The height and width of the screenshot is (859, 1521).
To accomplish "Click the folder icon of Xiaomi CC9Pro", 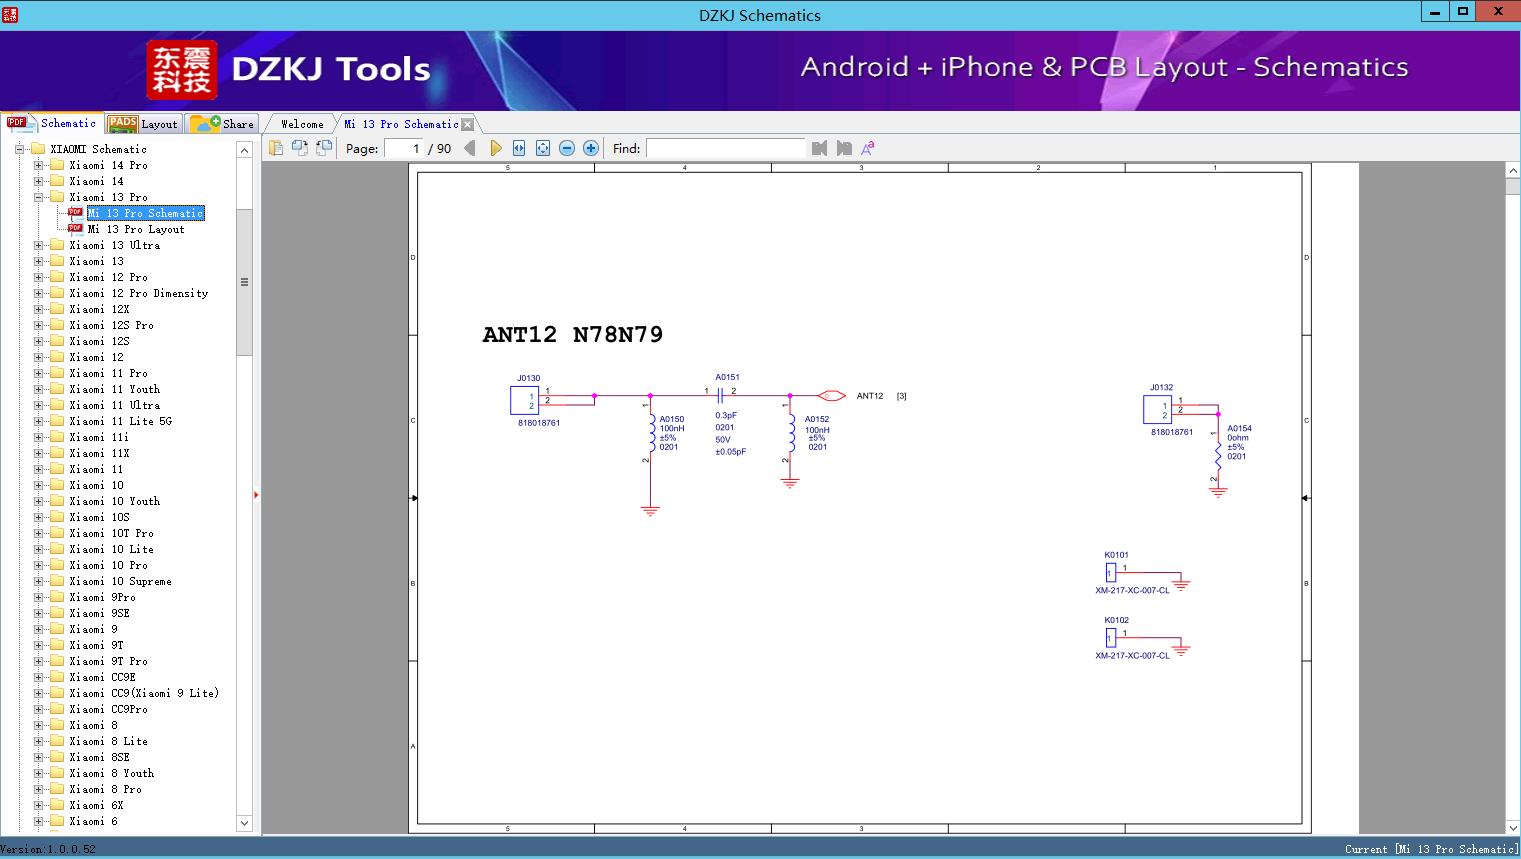I will [x=57, y=709].
